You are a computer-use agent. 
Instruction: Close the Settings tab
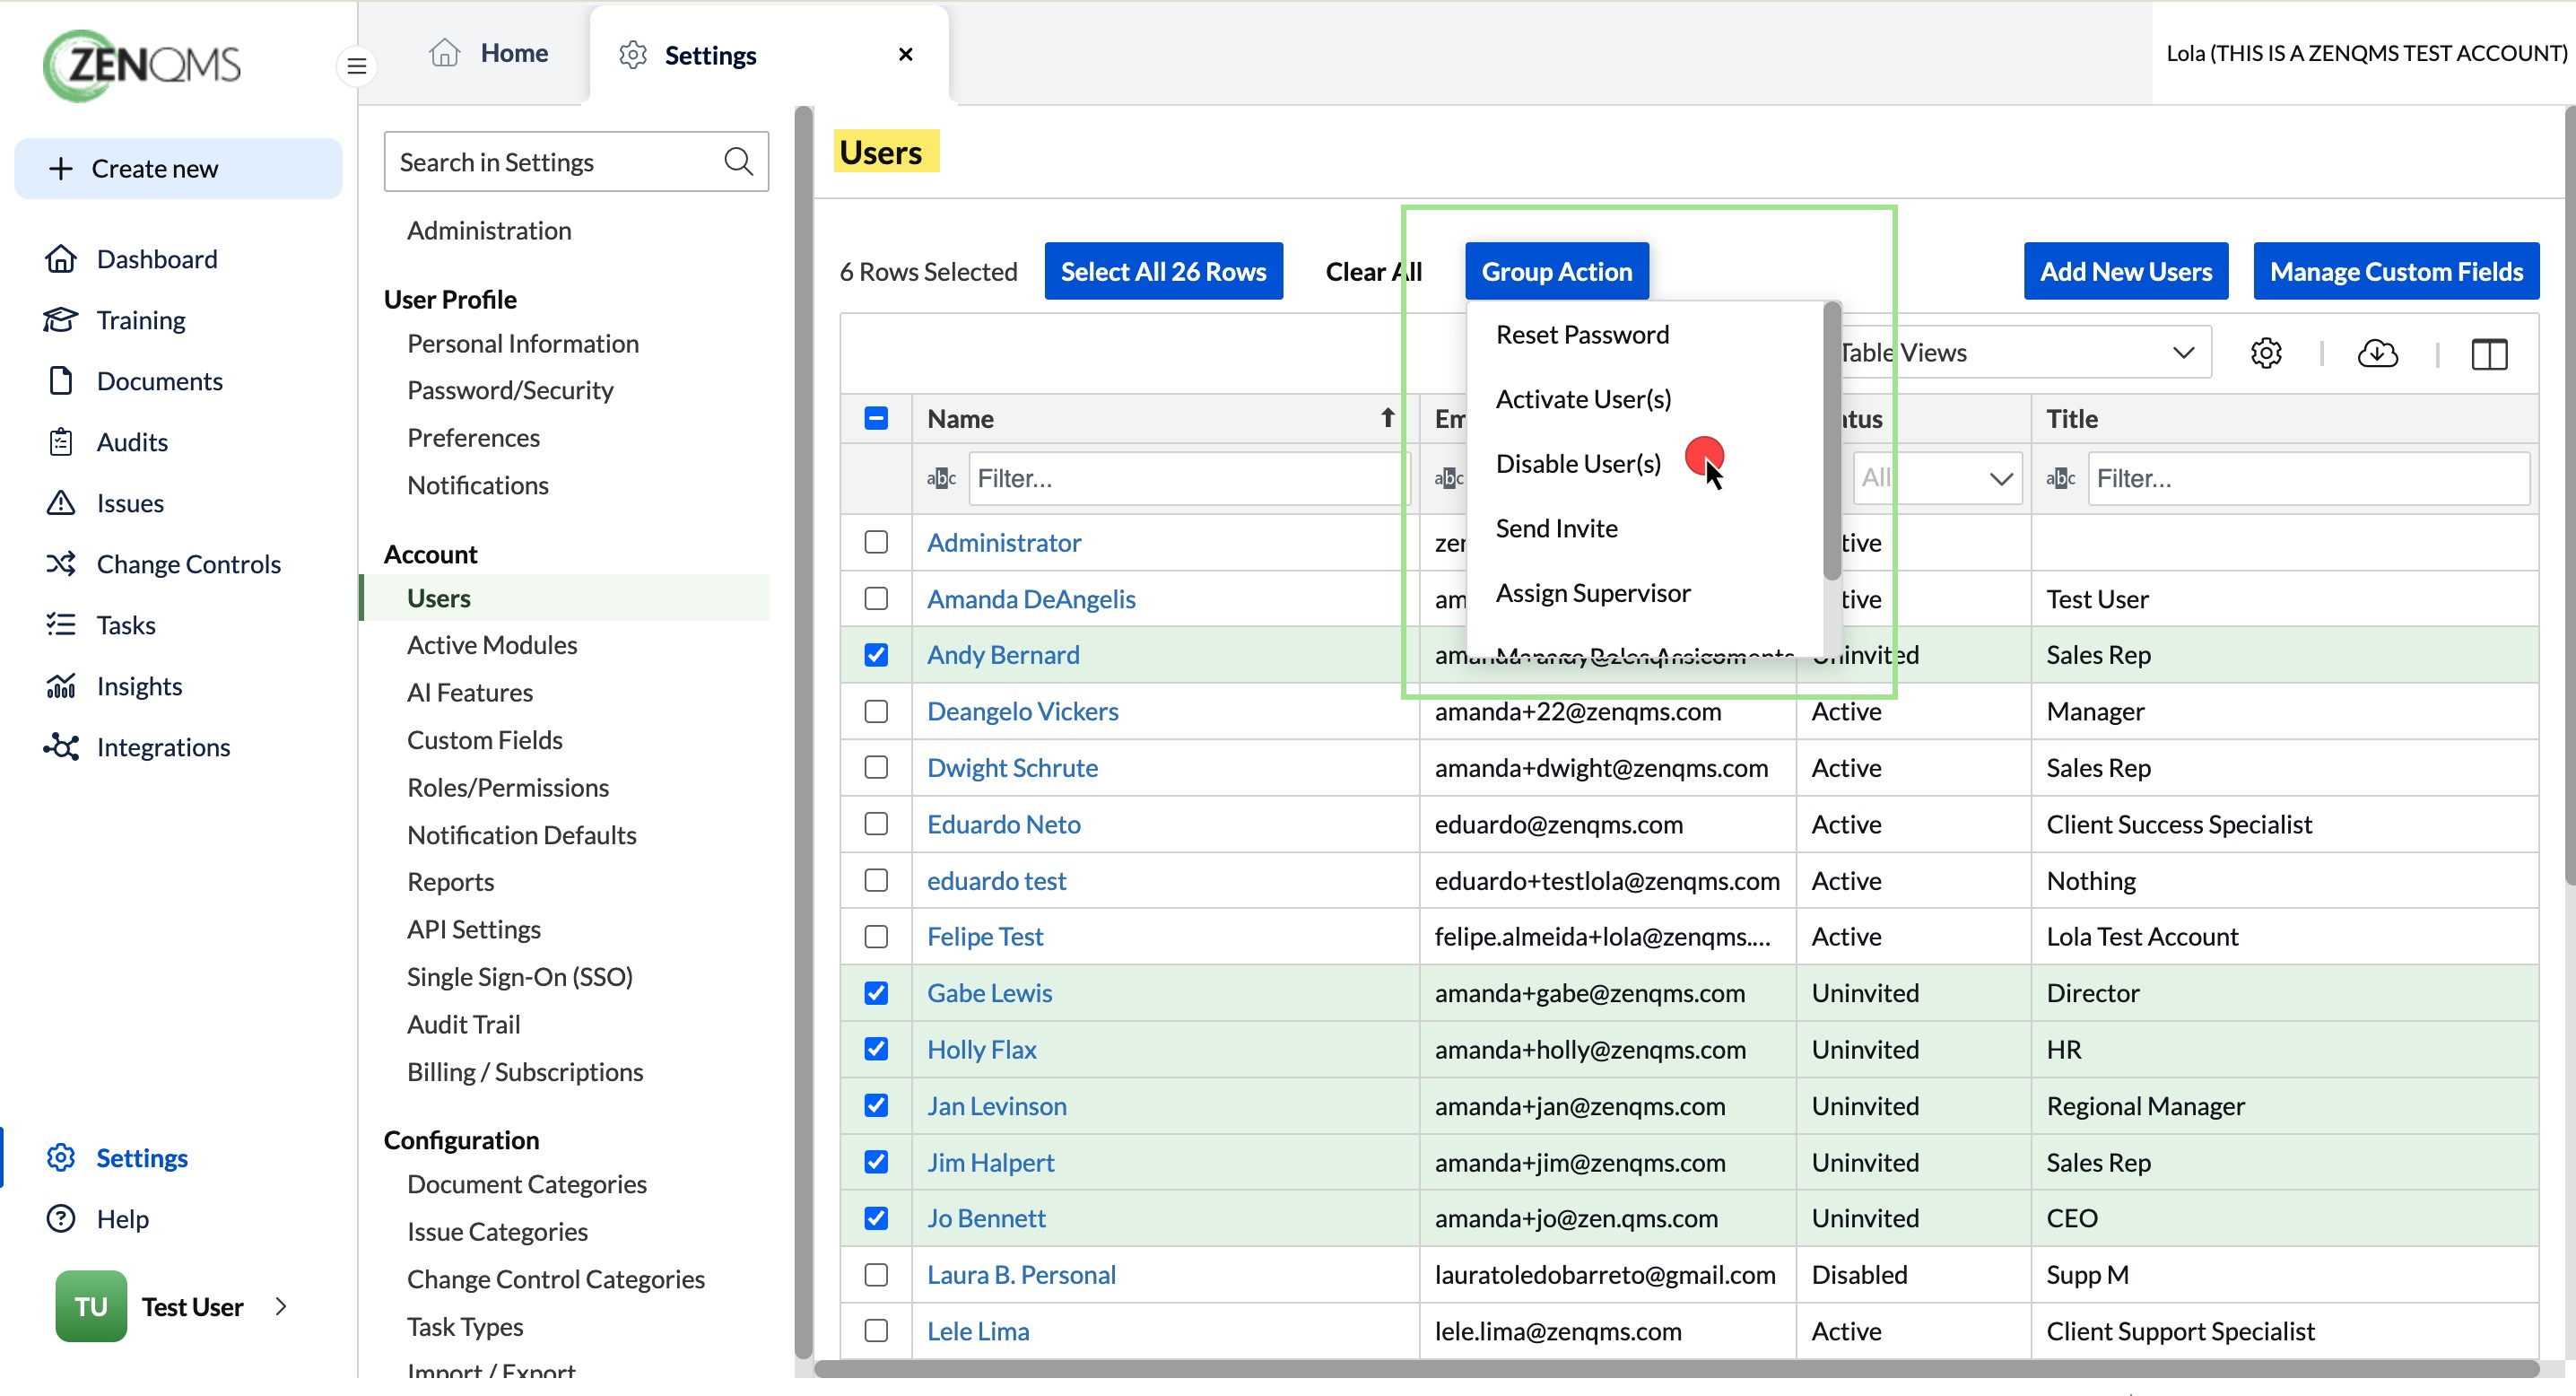[x=906, y=54]
